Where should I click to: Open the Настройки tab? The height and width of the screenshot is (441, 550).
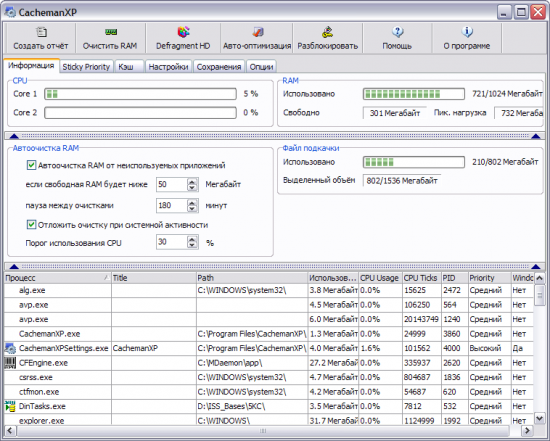point(168,67)
